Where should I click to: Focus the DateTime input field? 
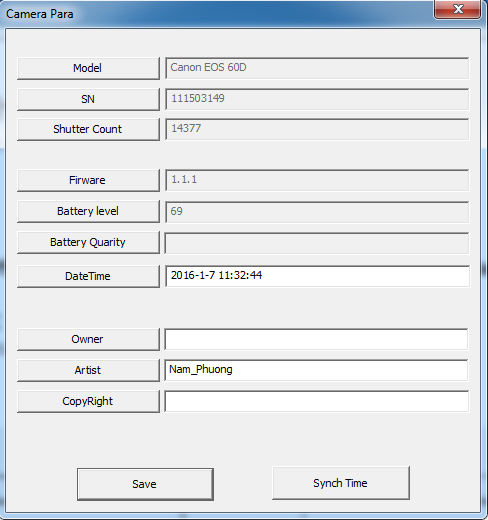point(317,276)
